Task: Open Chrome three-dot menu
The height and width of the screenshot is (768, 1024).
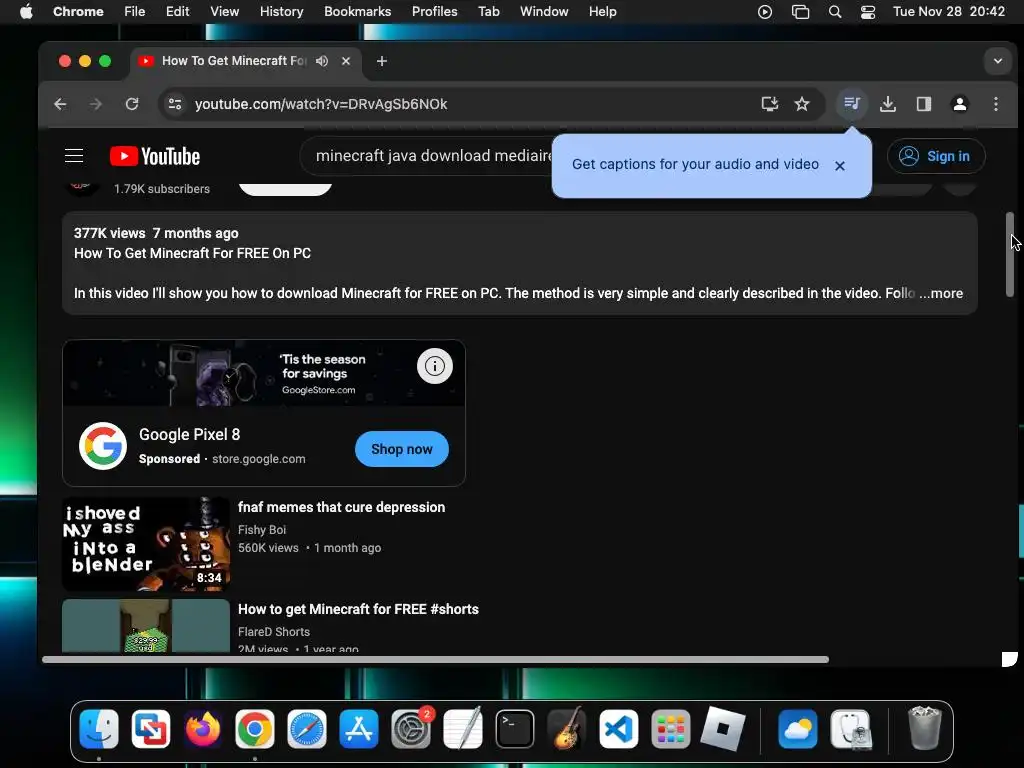Action: coord(996,104)
